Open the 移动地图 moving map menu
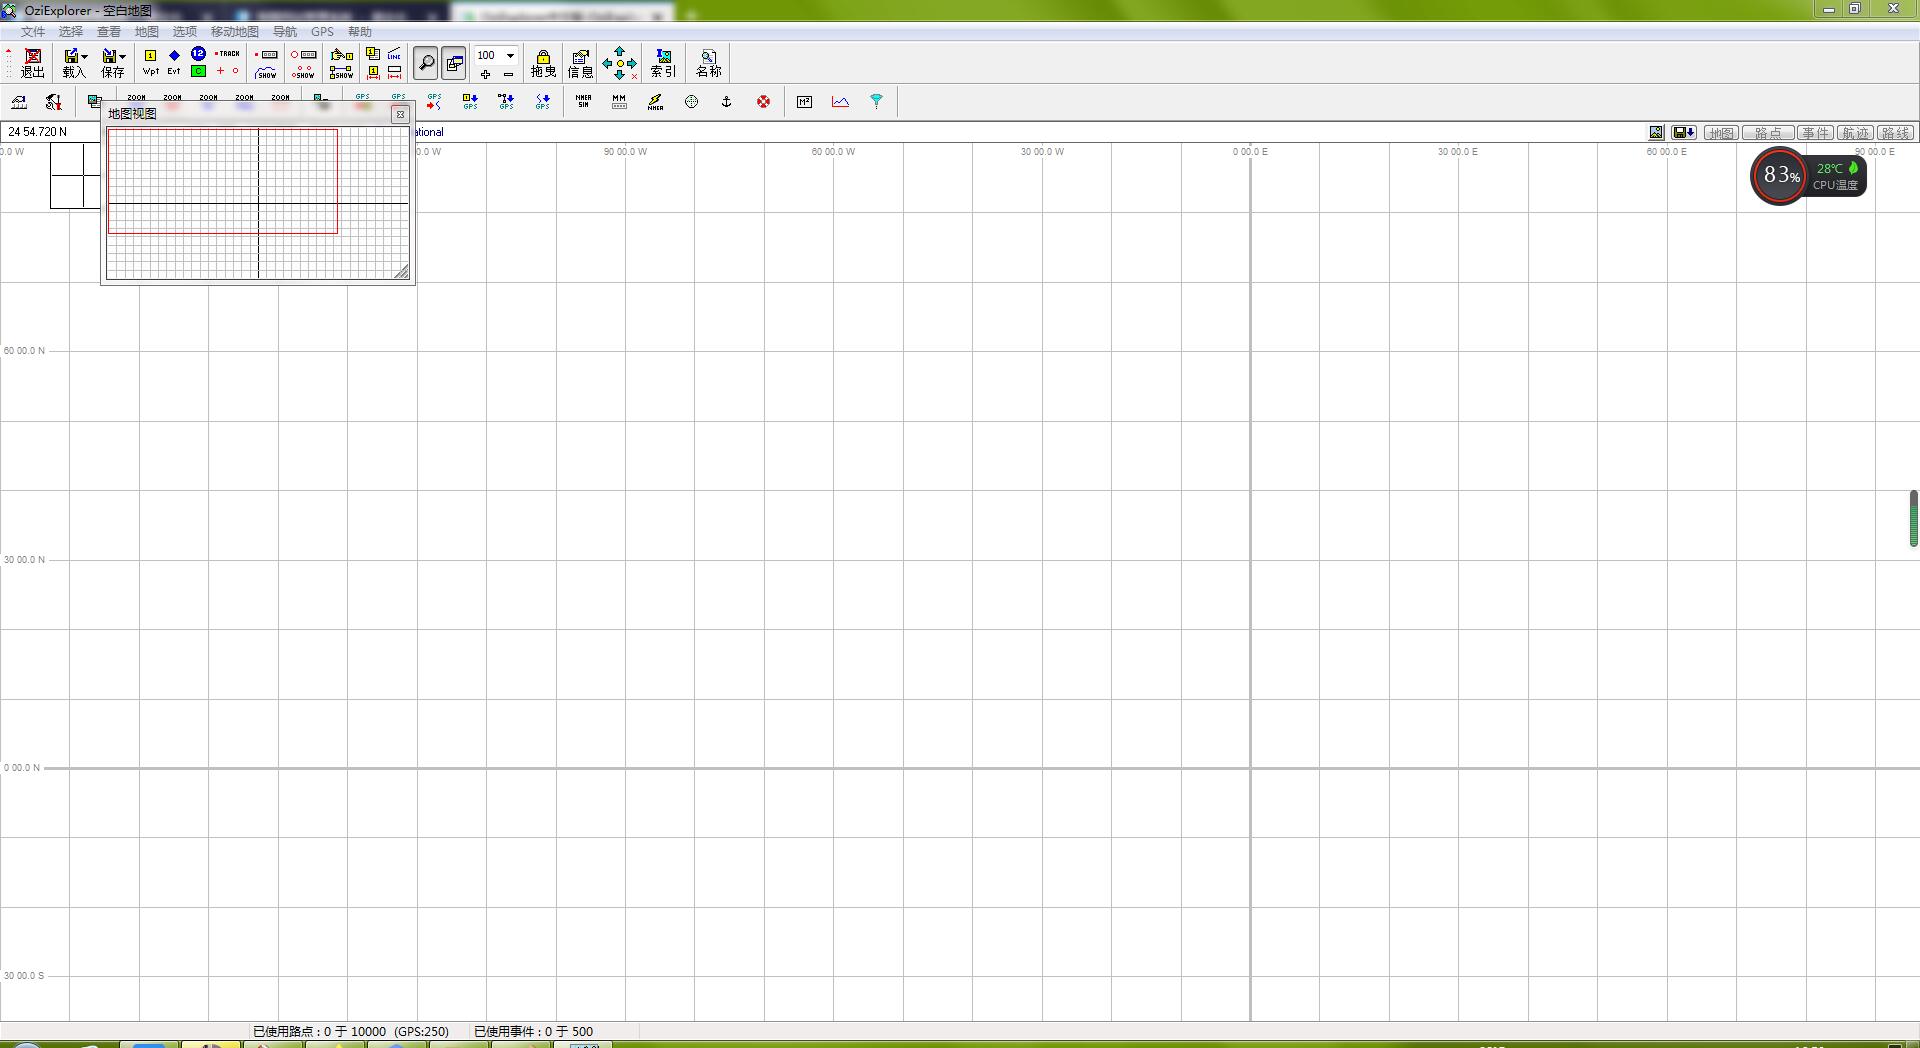Image resolution: width=1920 pixels, height=1048 pixels. [x=235, y=32]
